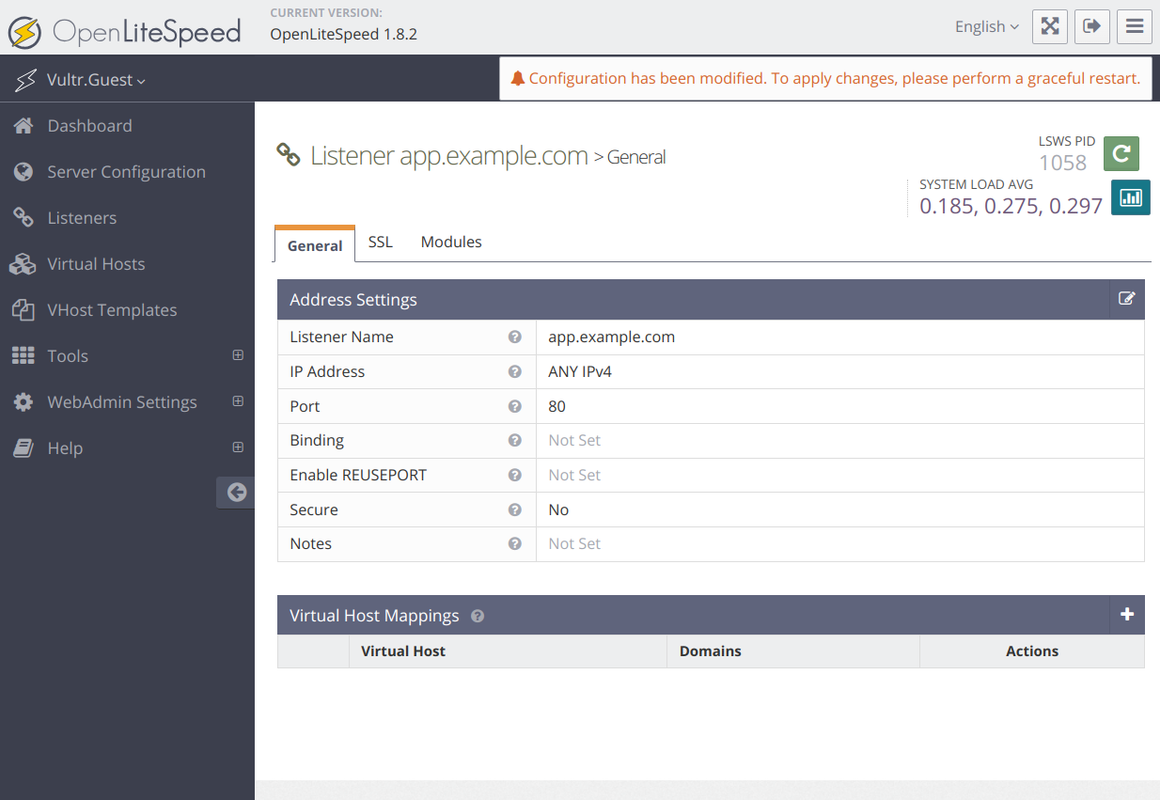1160x800 pixels.
Task: Collapse the sidebar with arrow button
Action: tap(236, 492)
